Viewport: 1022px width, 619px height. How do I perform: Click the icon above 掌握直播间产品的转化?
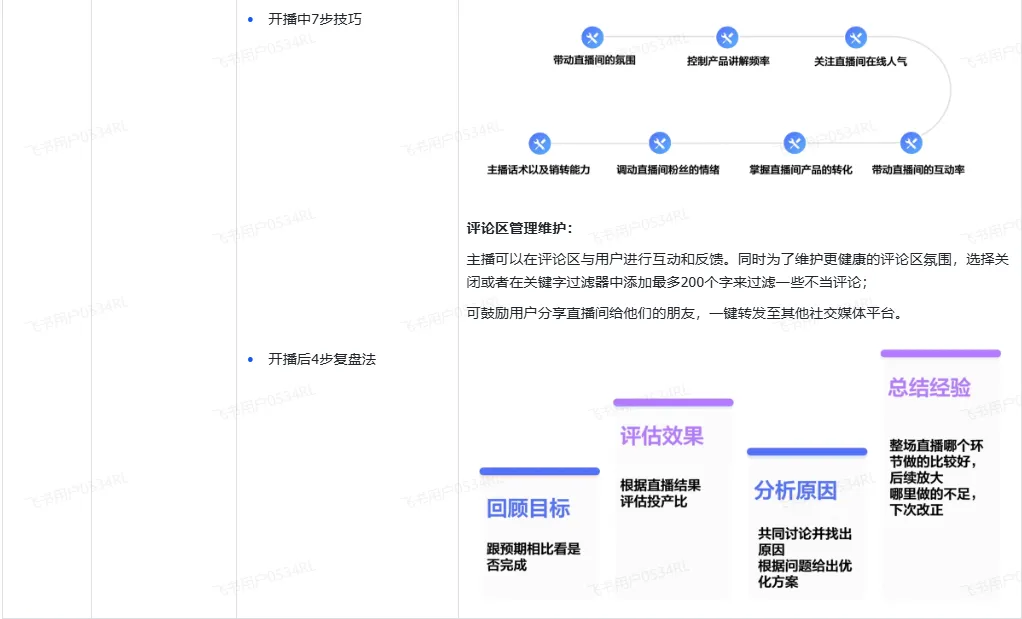(794, 143)
